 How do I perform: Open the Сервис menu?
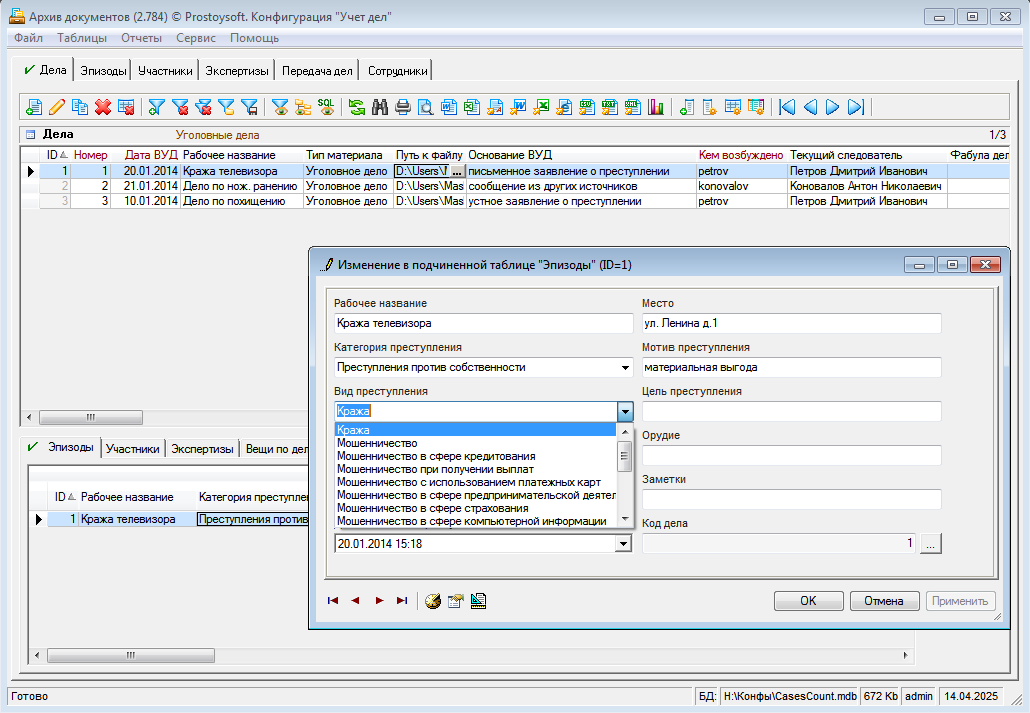pos(195,38)
